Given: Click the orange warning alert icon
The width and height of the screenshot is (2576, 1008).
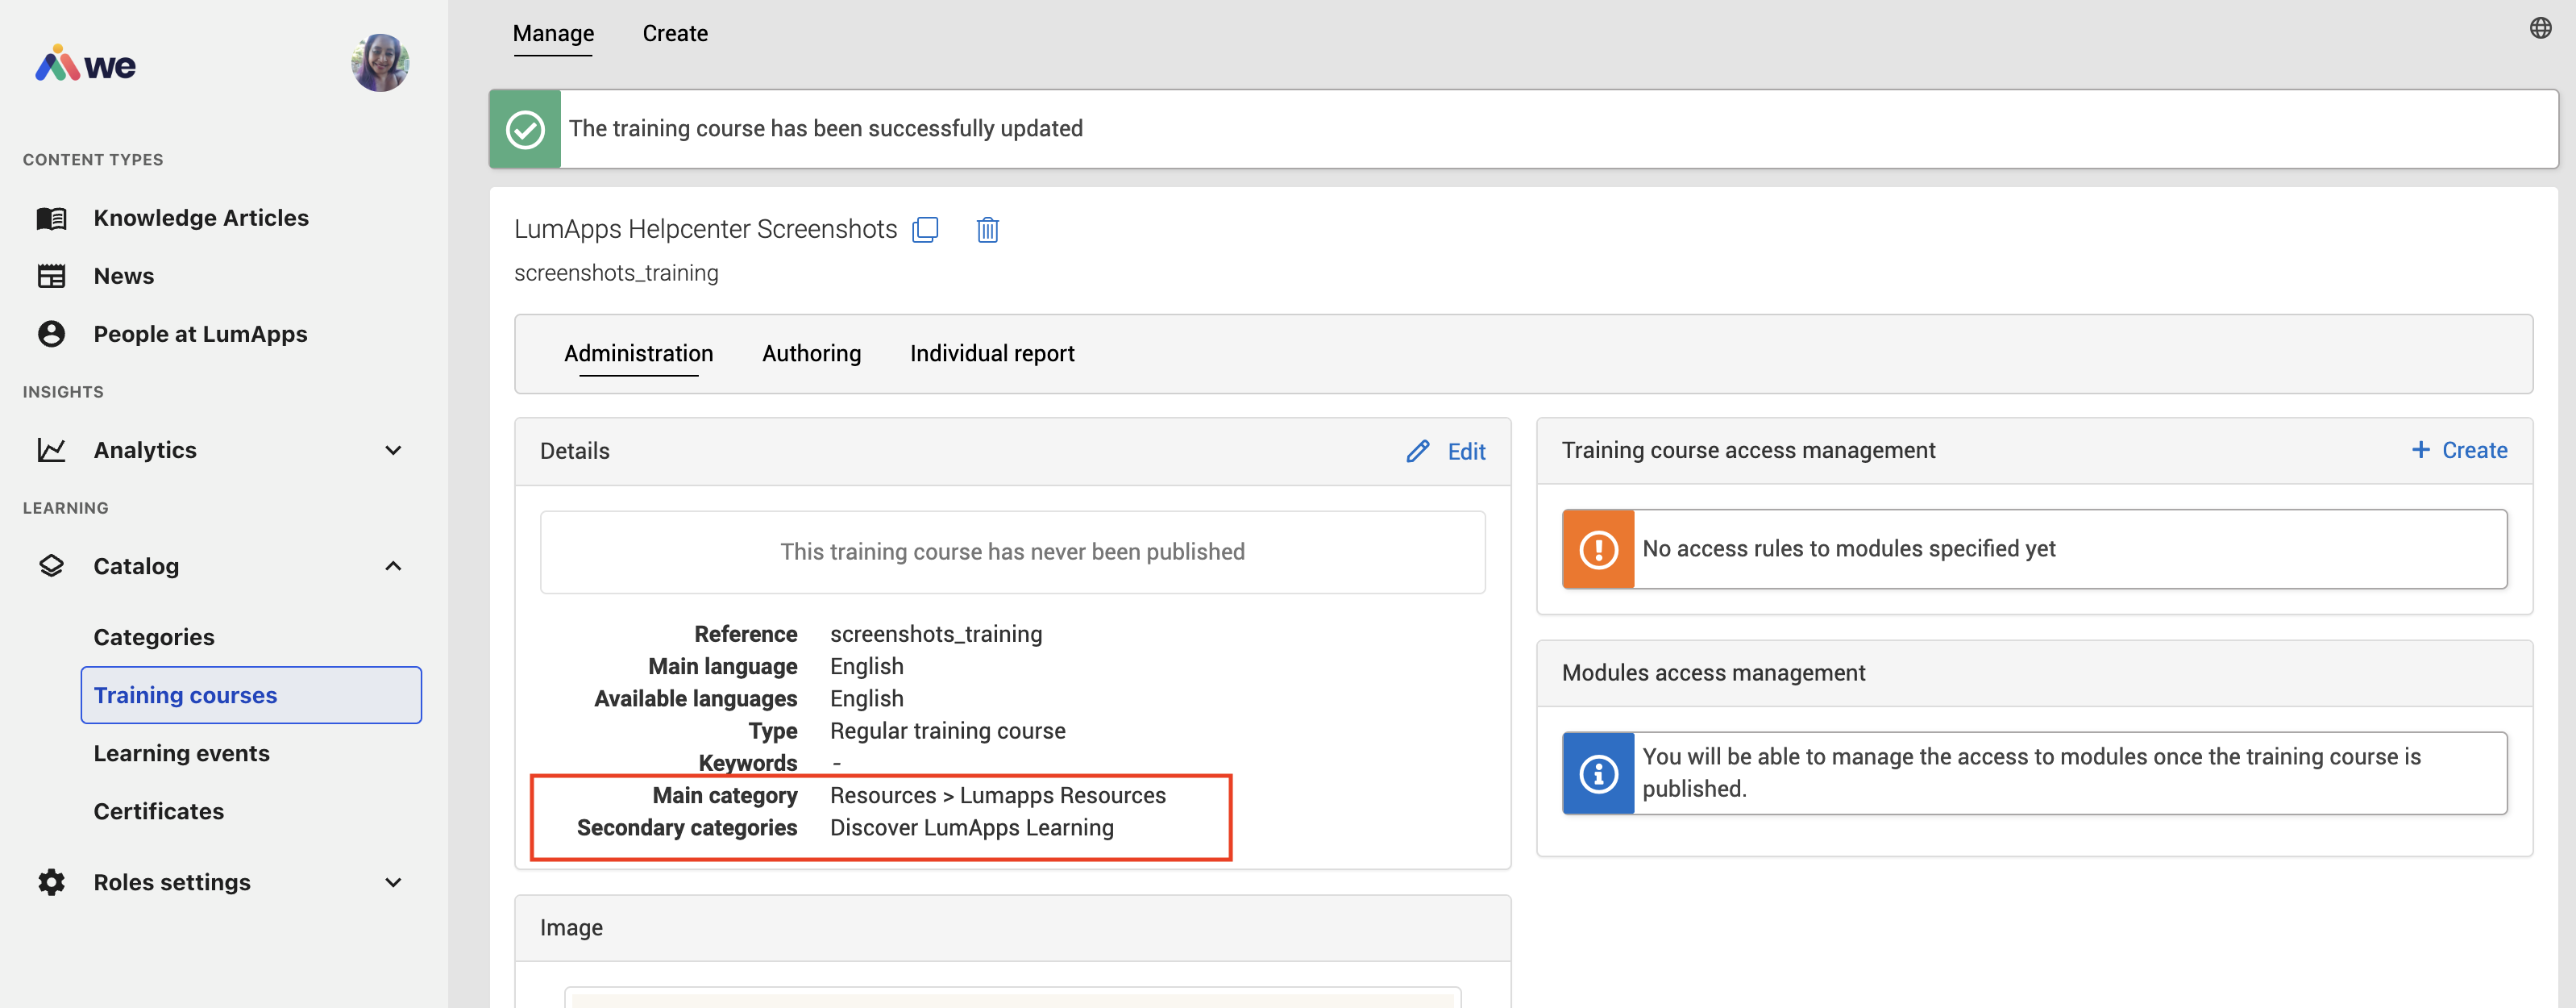Looking at the screenshot, I should (1598, 549).
